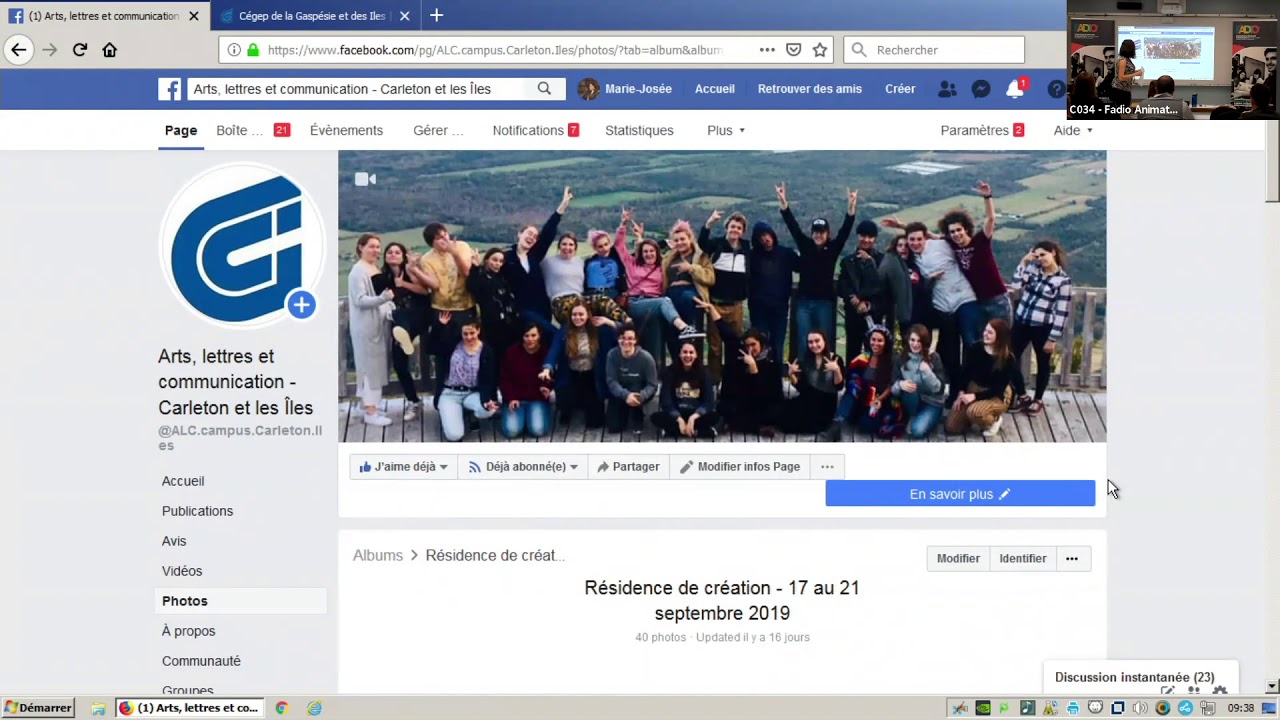This screenshot has height=720, width=1280.
Task: Open the page Notifications tab
Action: tap(536, 131)
